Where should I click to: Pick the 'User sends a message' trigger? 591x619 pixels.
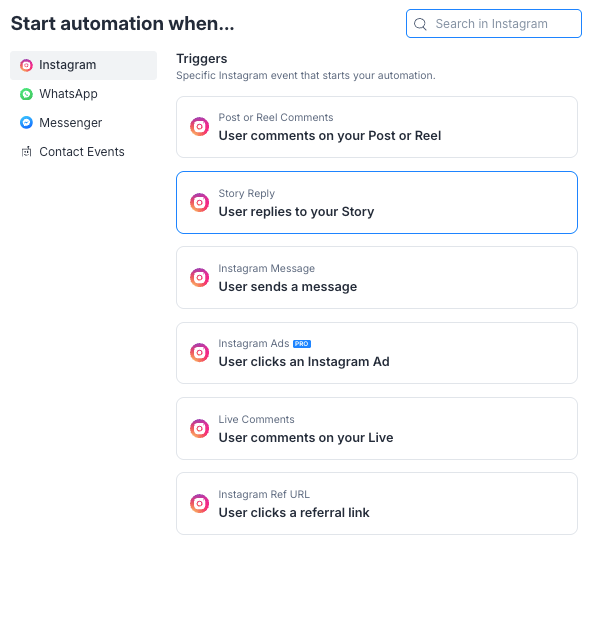(x=377, y=278)
